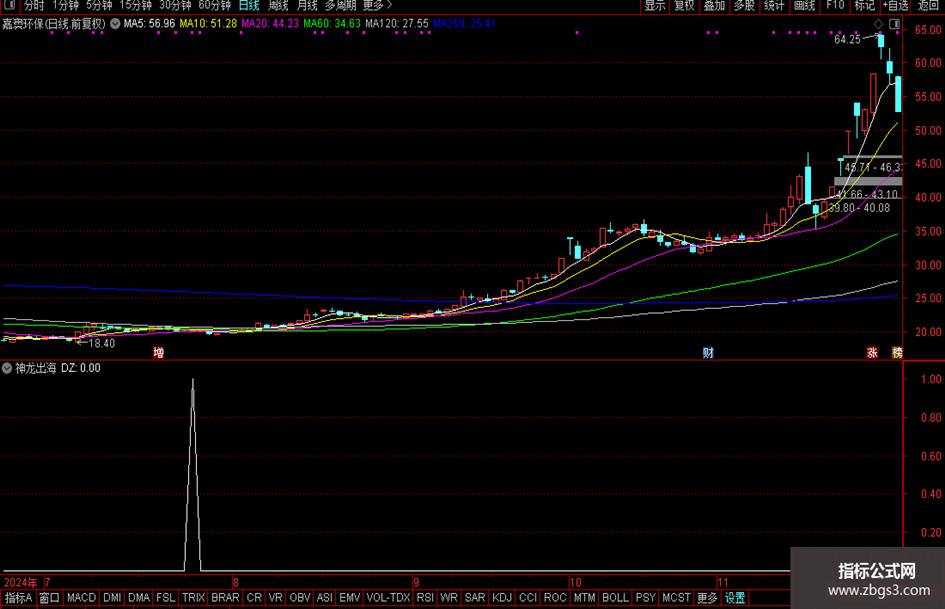Select the CCI indicator
945x609 pixels.
[528, 598]
